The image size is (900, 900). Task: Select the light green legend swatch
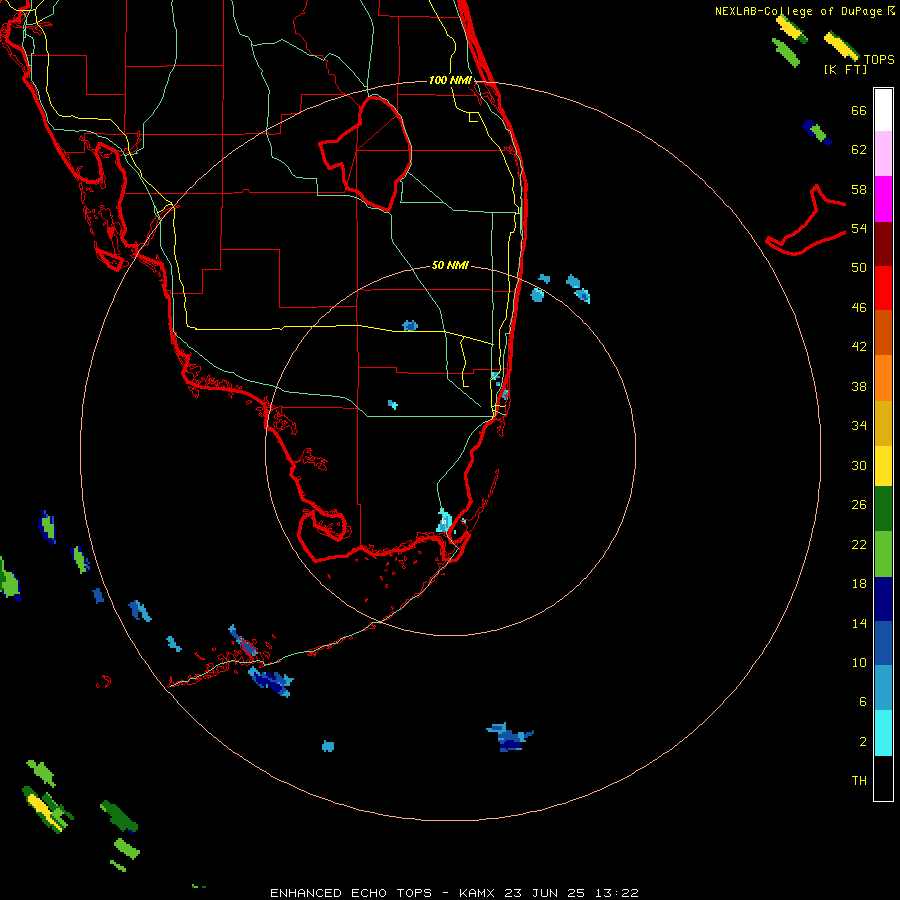883,553
